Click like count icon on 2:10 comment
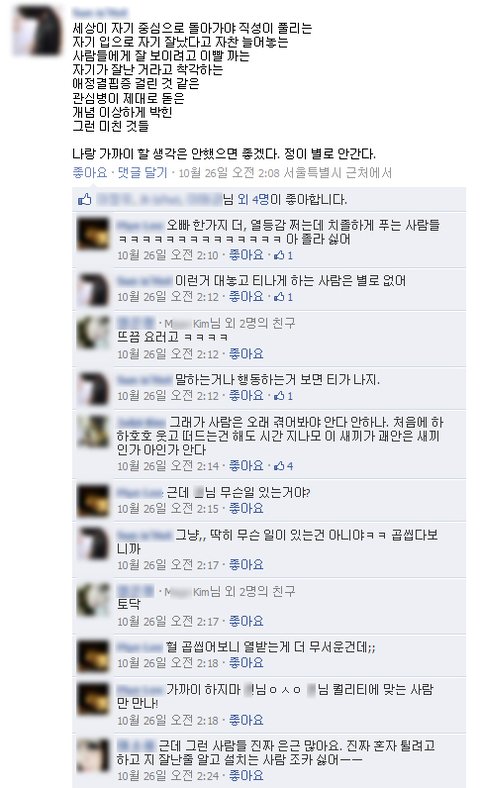The image size is (480, 788). coord(283,255)
